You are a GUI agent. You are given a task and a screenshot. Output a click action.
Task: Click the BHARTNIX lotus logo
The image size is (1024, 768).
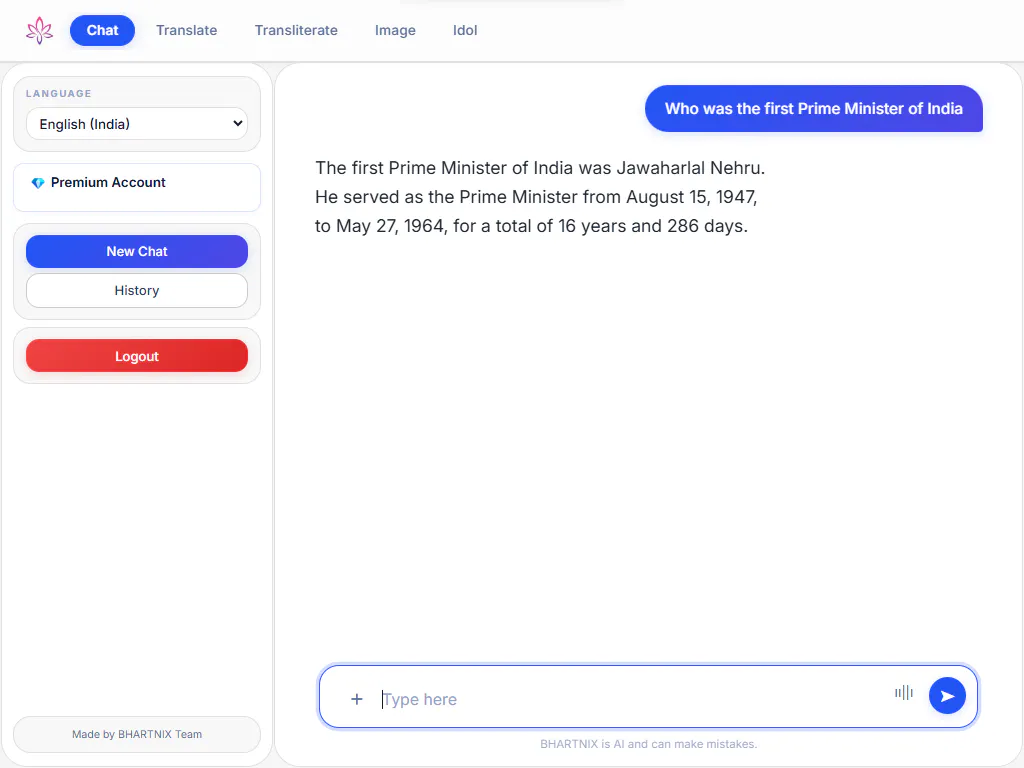coord(39,31)
